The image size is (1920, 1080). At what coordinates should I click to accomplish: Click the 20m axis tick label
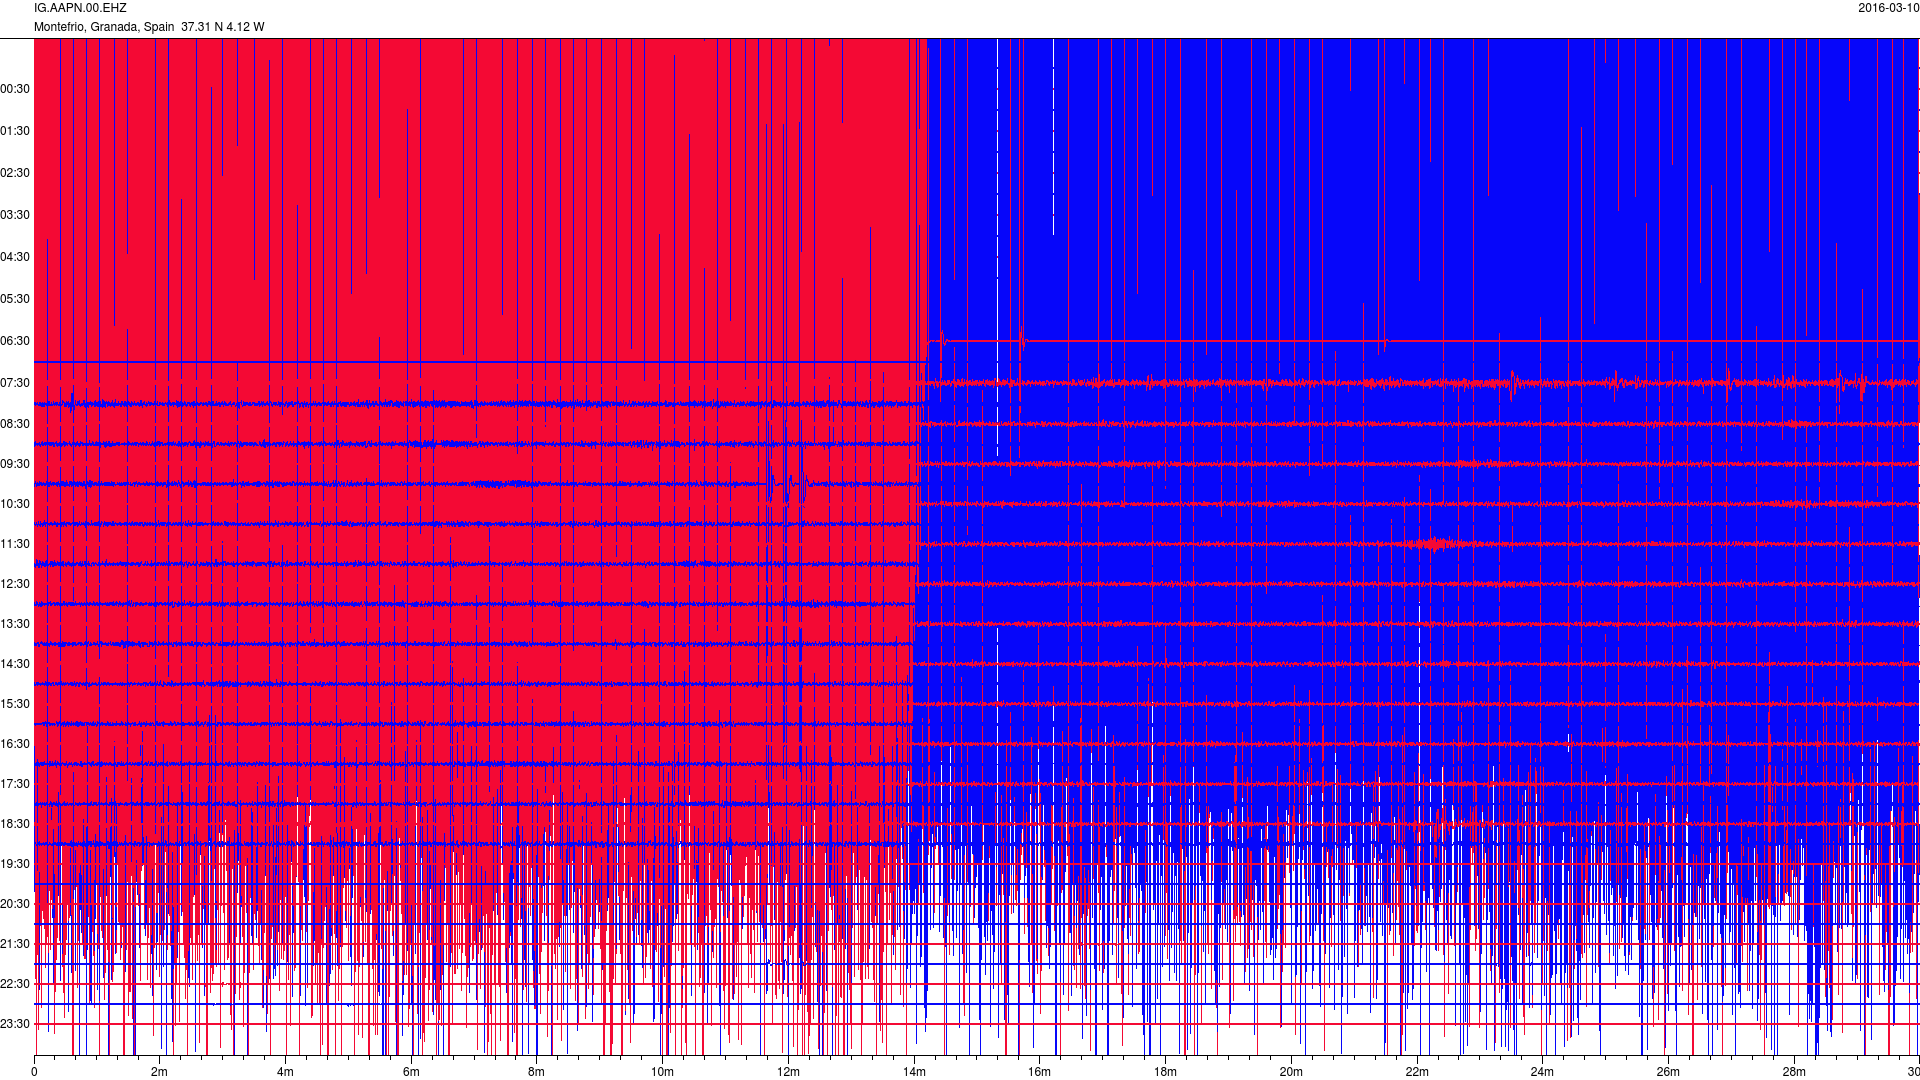[x=1291, y=1072]
